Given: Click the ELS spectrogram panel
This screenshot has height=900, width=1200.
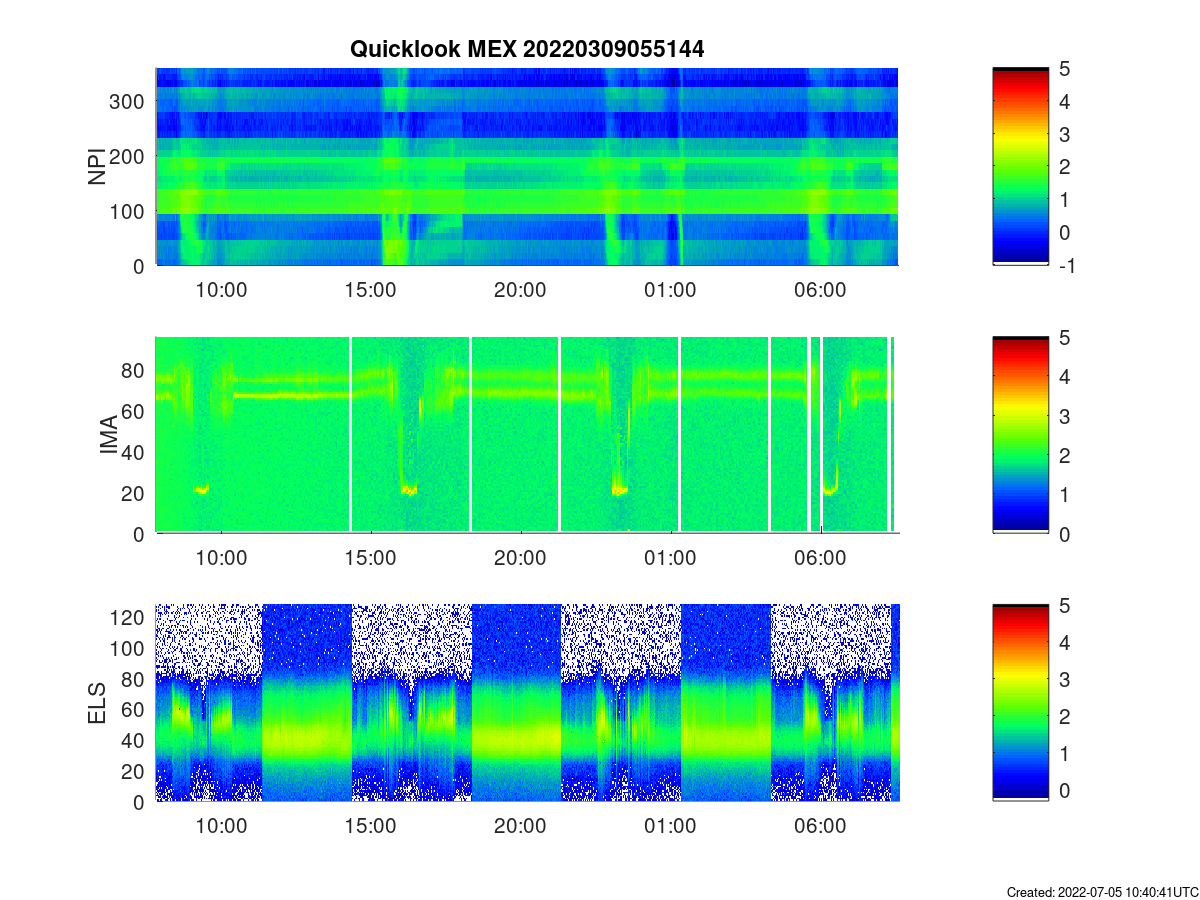Looking at the screenshot, I should [x=527, y=703].
